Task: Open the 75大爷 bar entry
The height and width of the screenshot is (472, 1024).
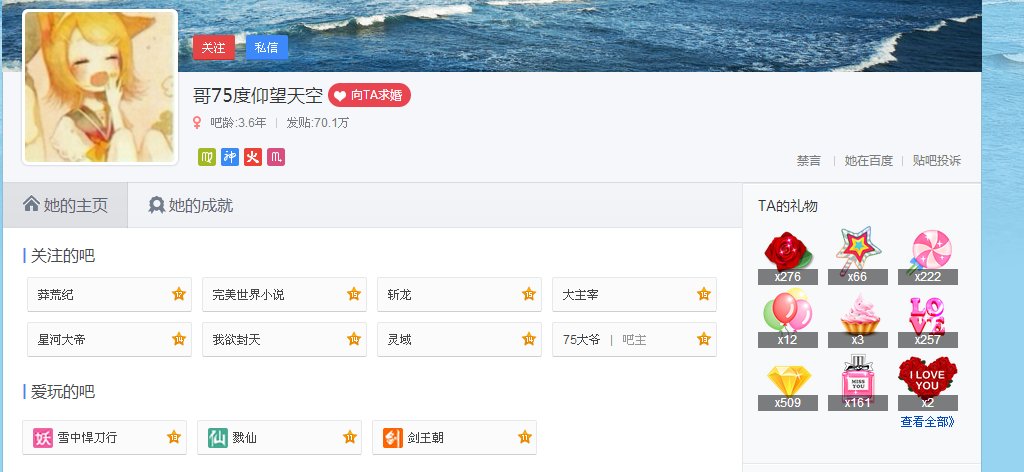Action: 634,339
